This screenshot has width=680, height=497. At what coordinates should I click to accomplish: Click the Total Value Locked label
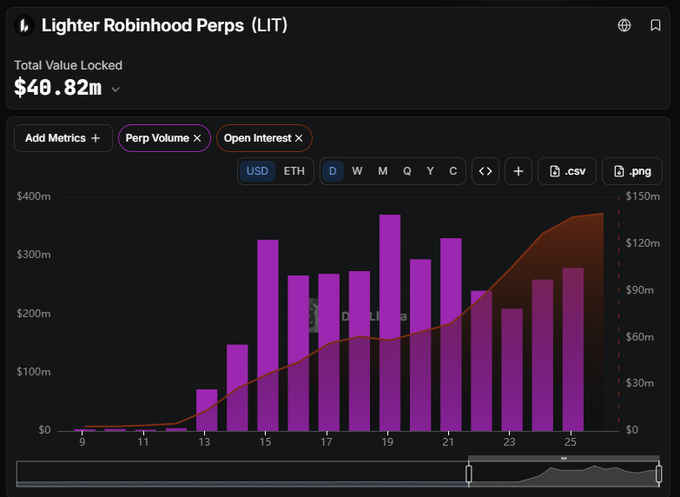click(68, 65)
